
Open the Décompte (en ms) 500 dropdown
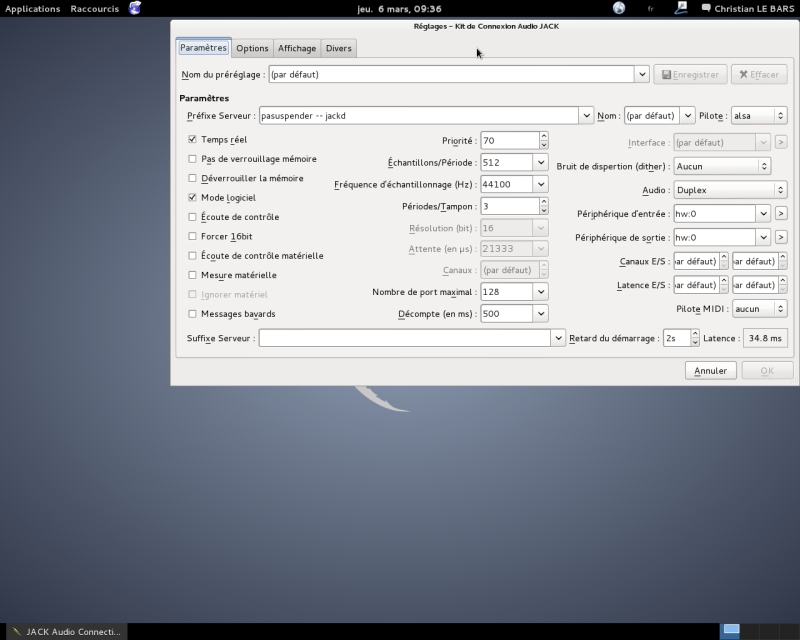point(541,314)
